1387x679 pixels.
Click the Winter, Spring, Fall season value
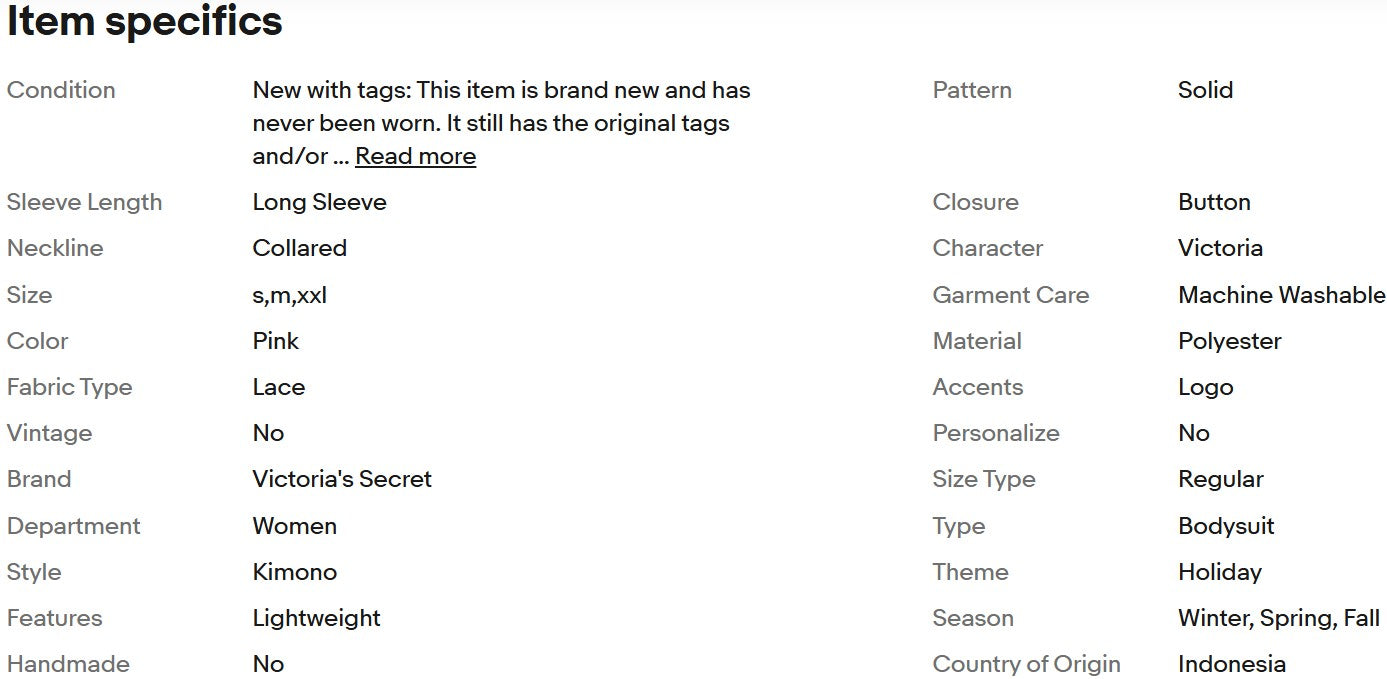[1278, 618]
